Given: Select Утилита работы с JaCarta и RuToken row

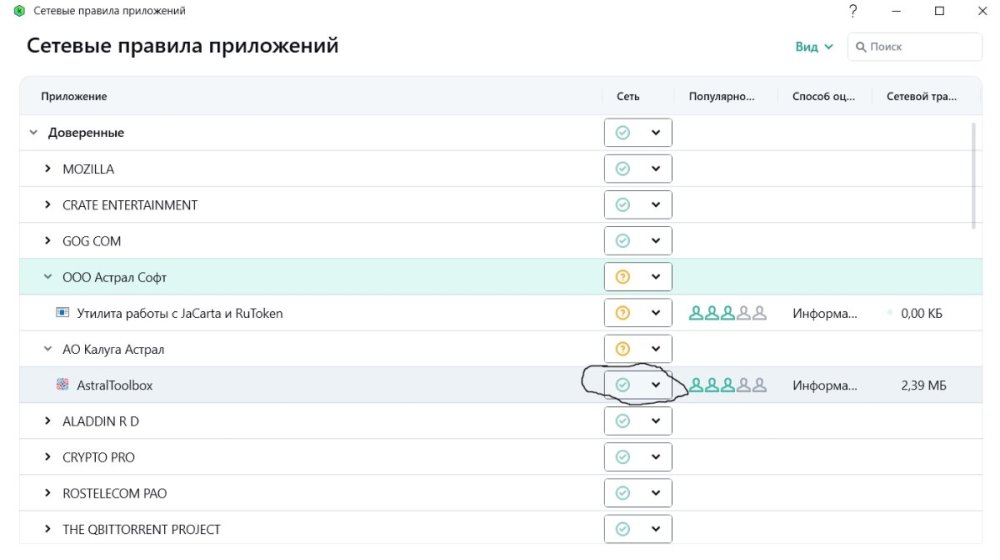Looking at the screenshot, I should pyautogui.click(x=180, y=313).
